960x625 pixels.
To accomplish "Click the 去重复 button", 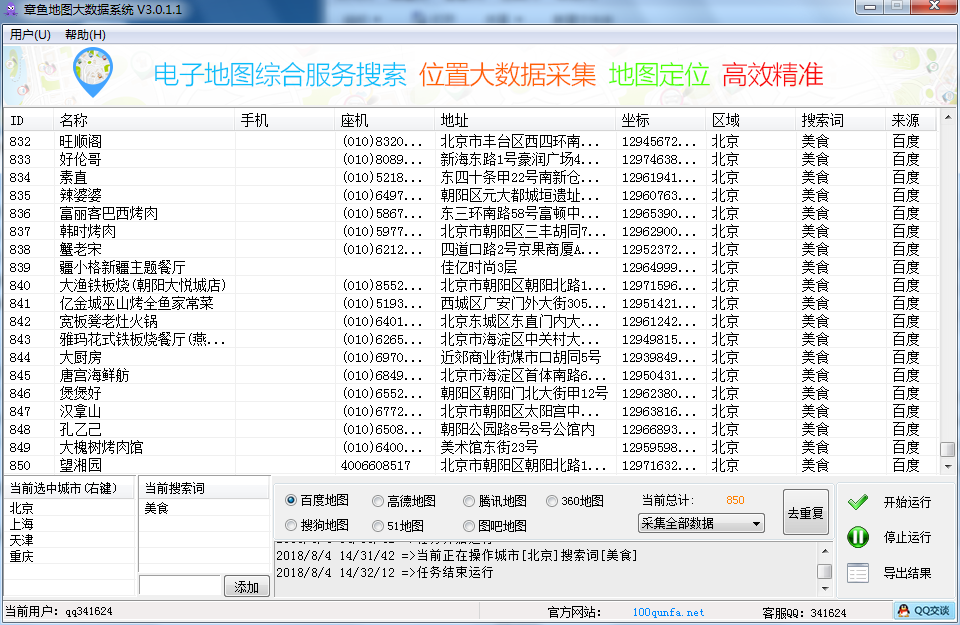I will click(805, 512).
